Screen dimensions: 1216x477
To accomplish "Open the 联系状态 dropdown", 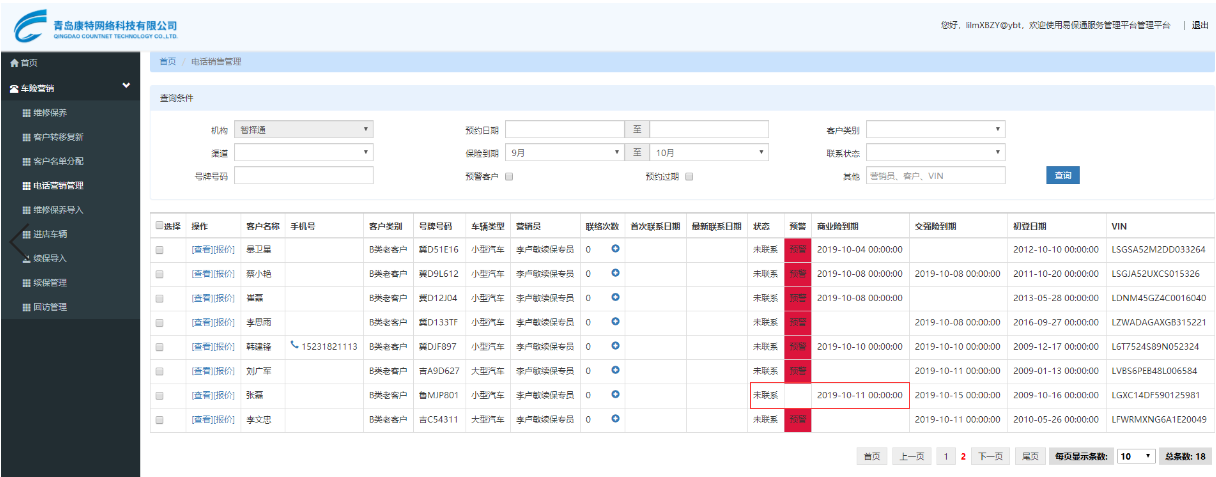I will (x=935, y=152).
